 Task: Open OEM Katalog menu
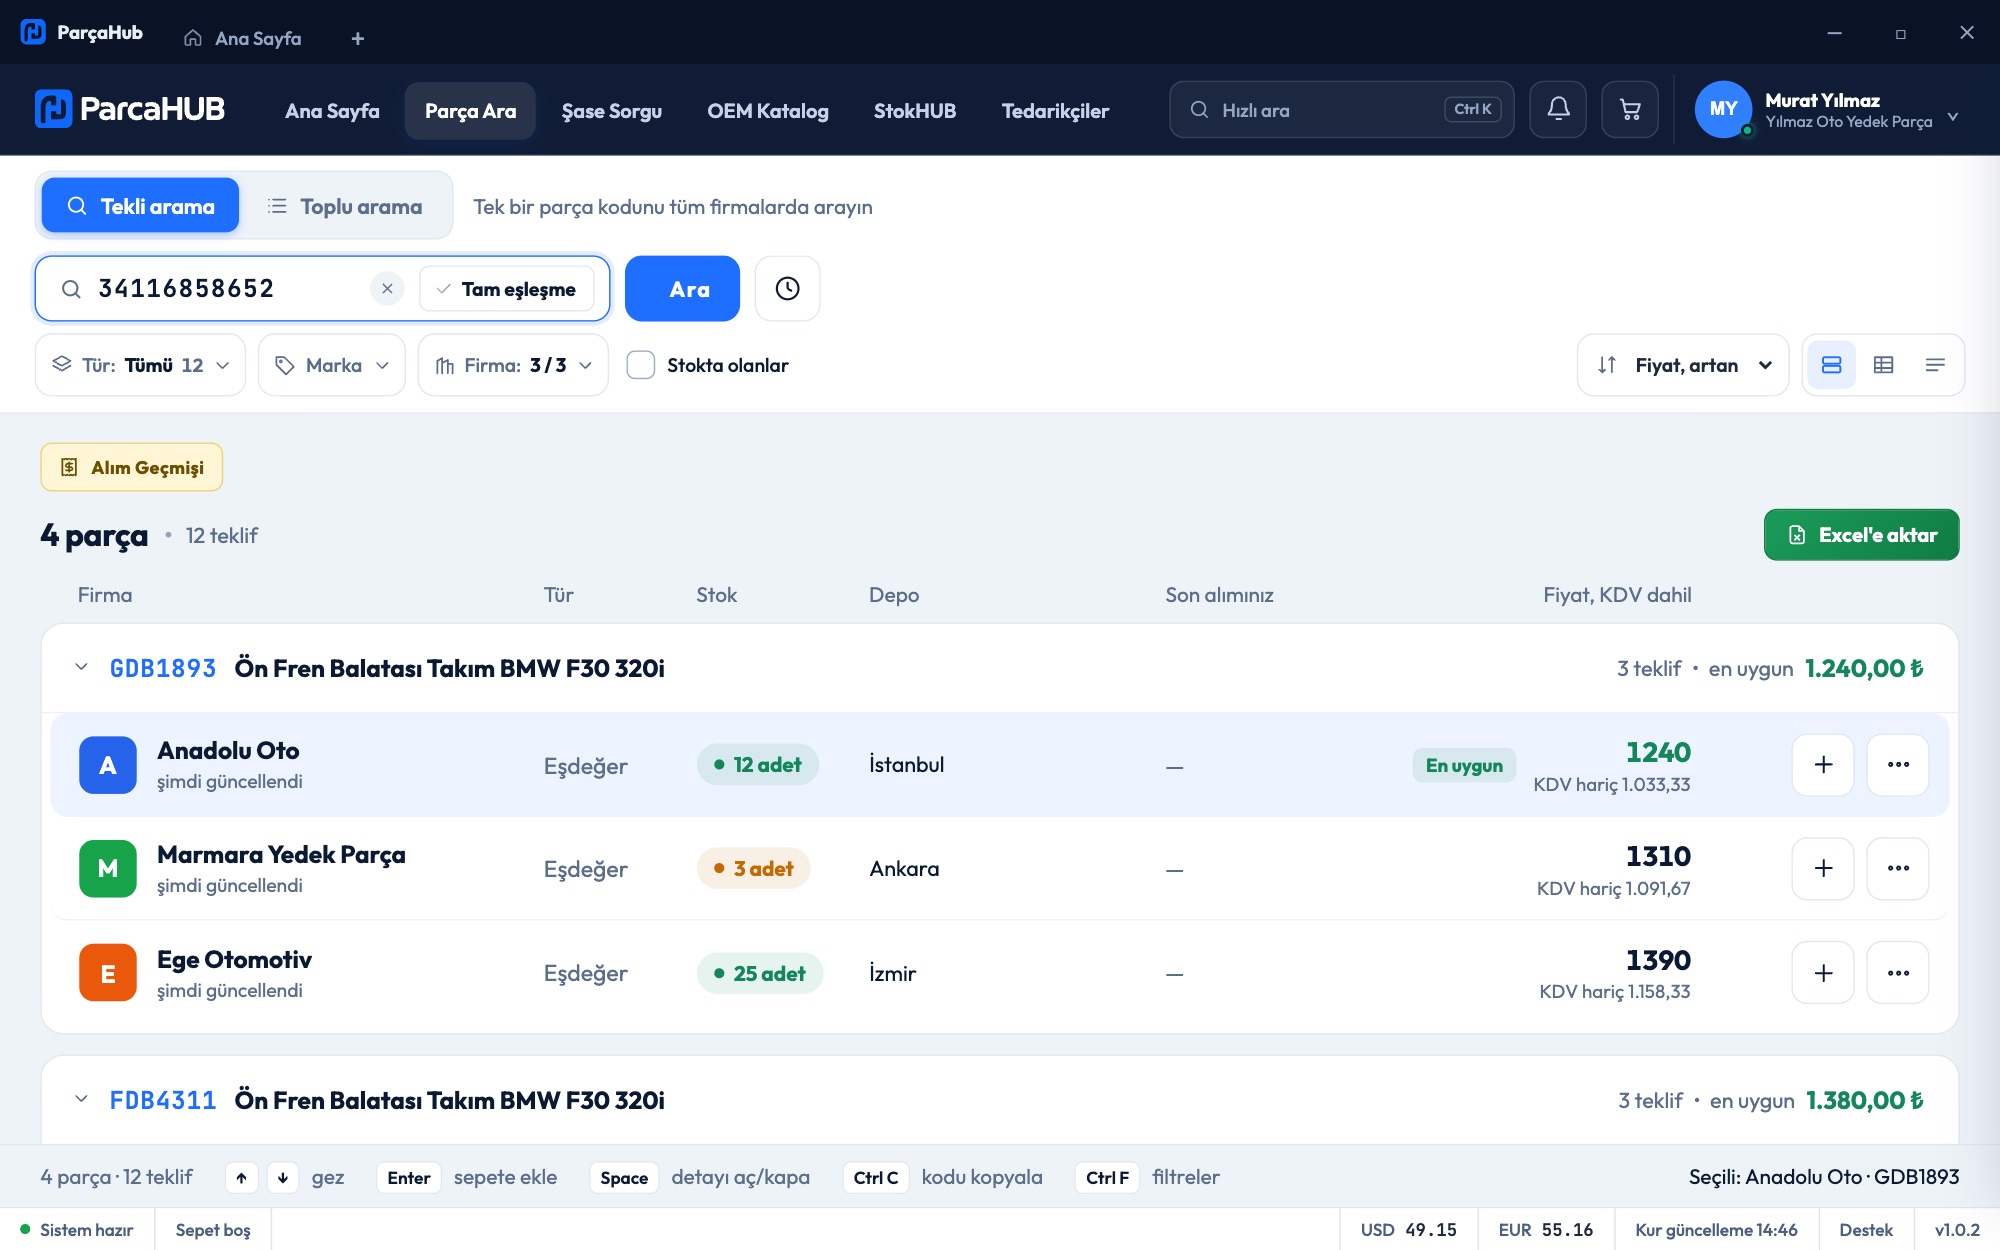[x=768, y=111]
